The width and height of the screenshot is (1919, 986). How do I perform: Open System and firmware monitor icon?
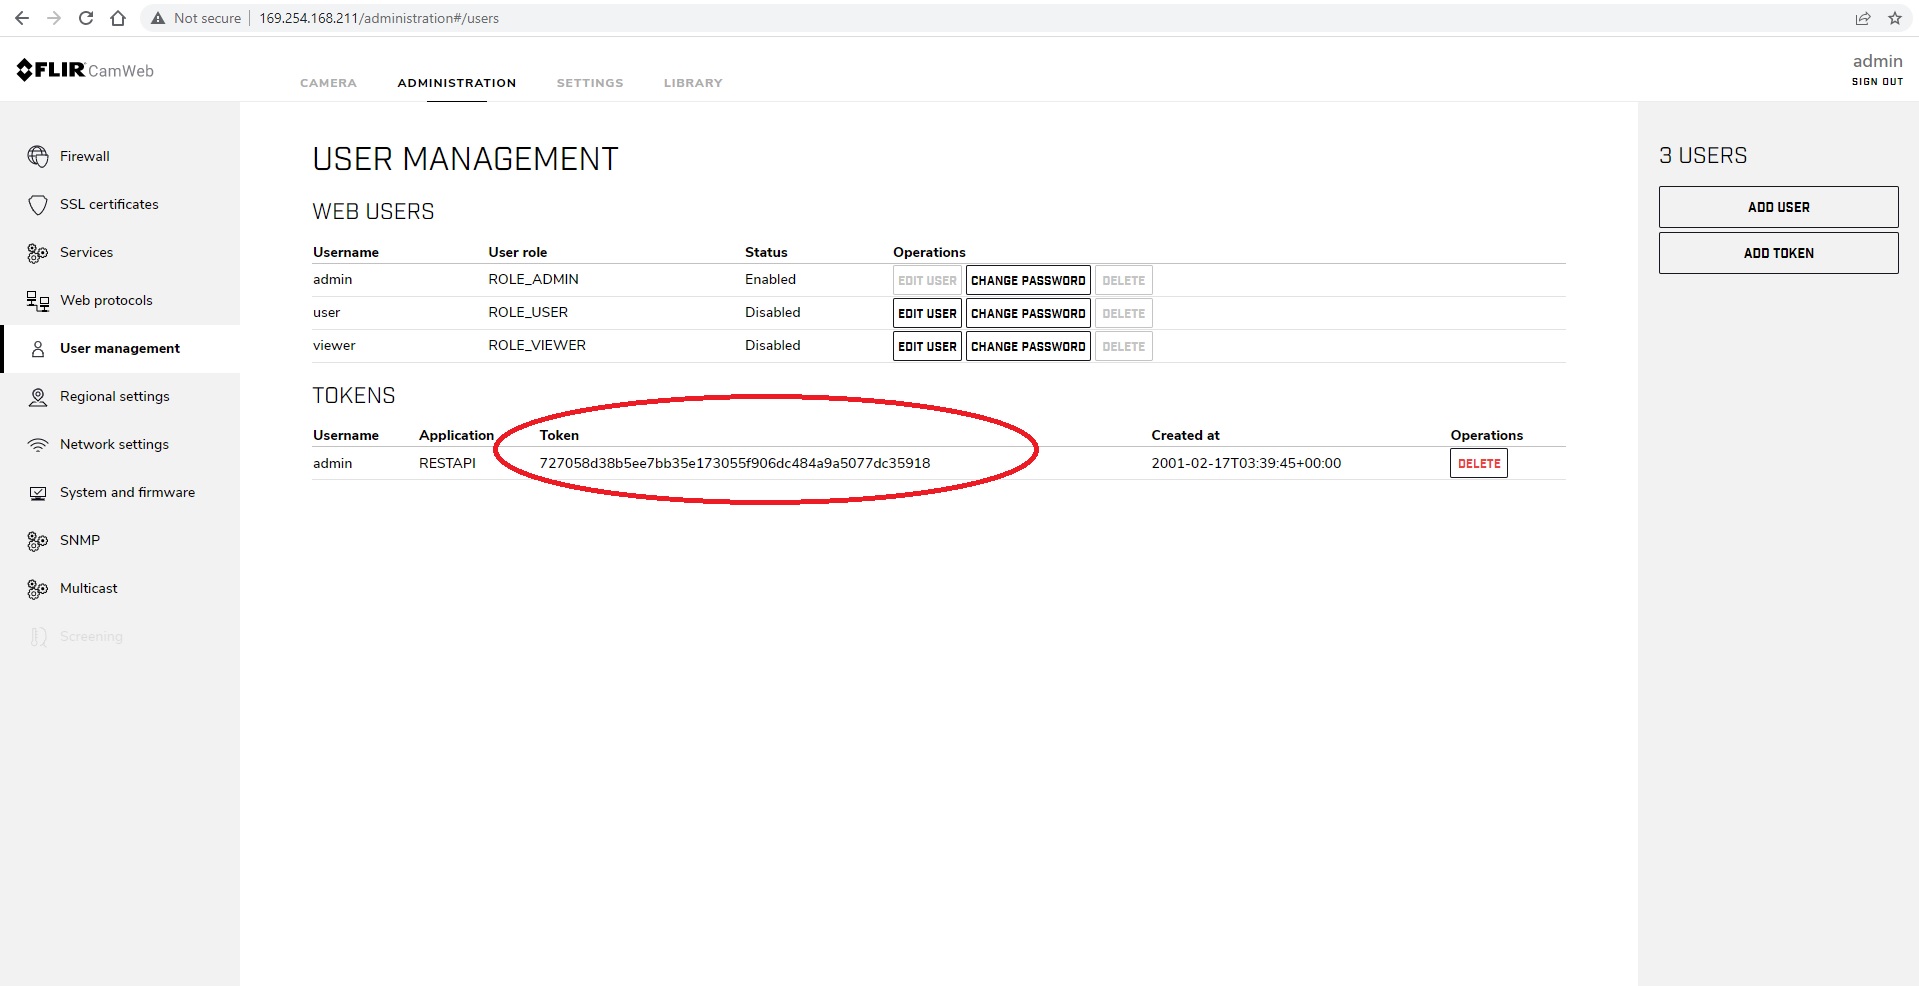37,492
